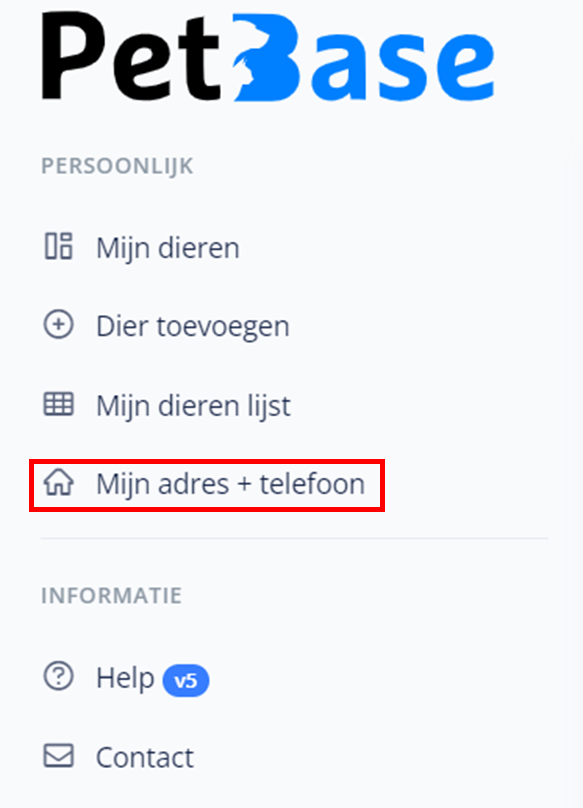Open the Help text link
This screenshot has height=808, width=583.
[125, 677]
